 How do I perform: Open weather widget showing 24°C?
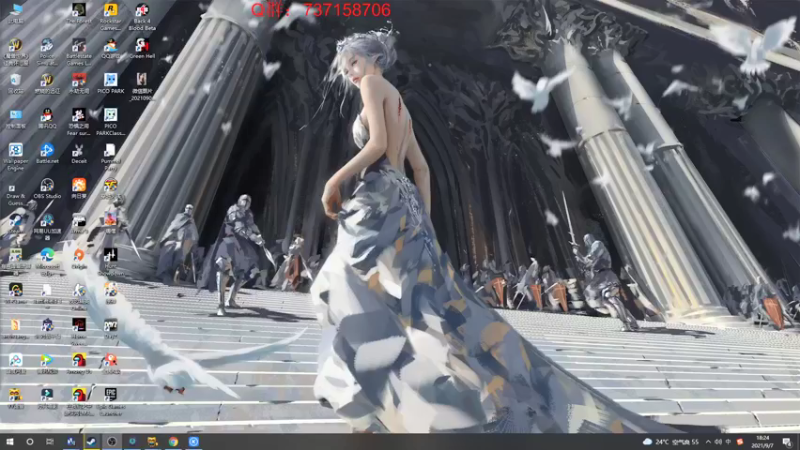[x=670, y=442]
